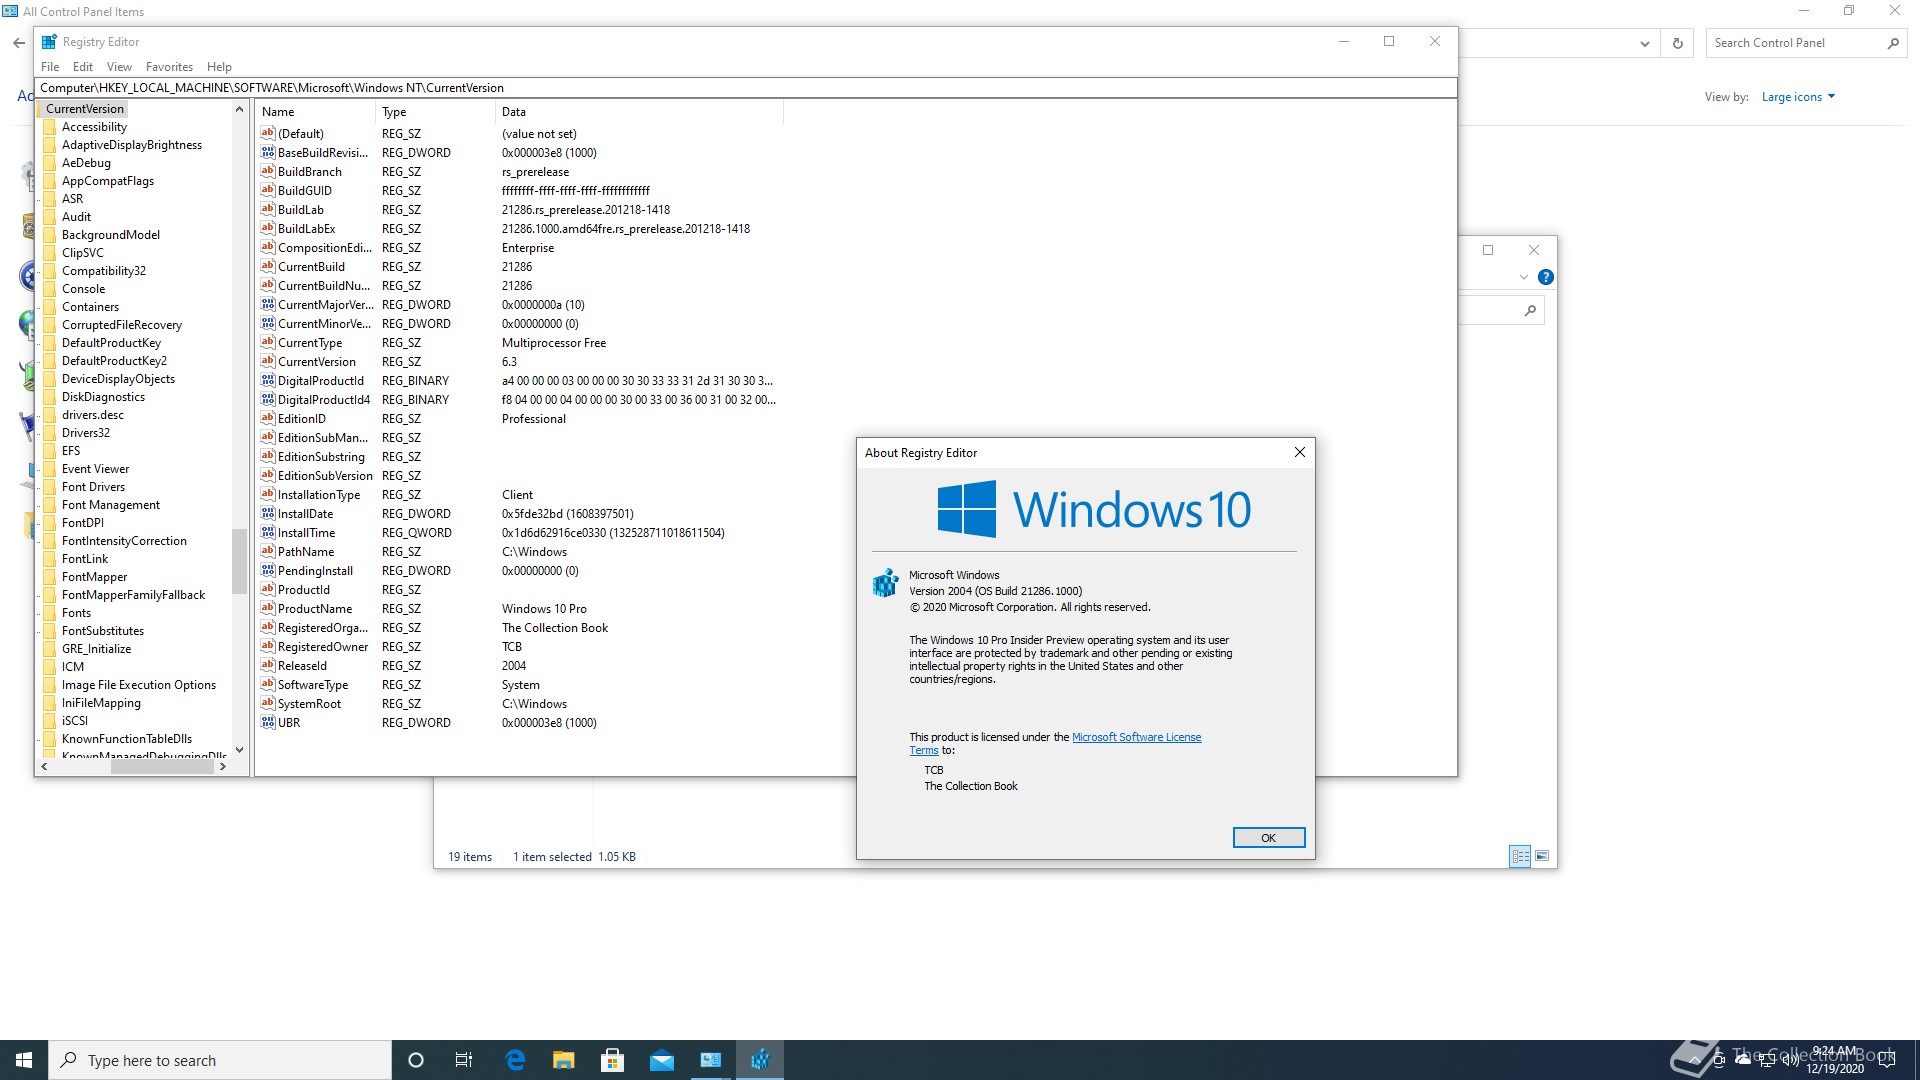Select the PathName value name

[x=306, y=552]
